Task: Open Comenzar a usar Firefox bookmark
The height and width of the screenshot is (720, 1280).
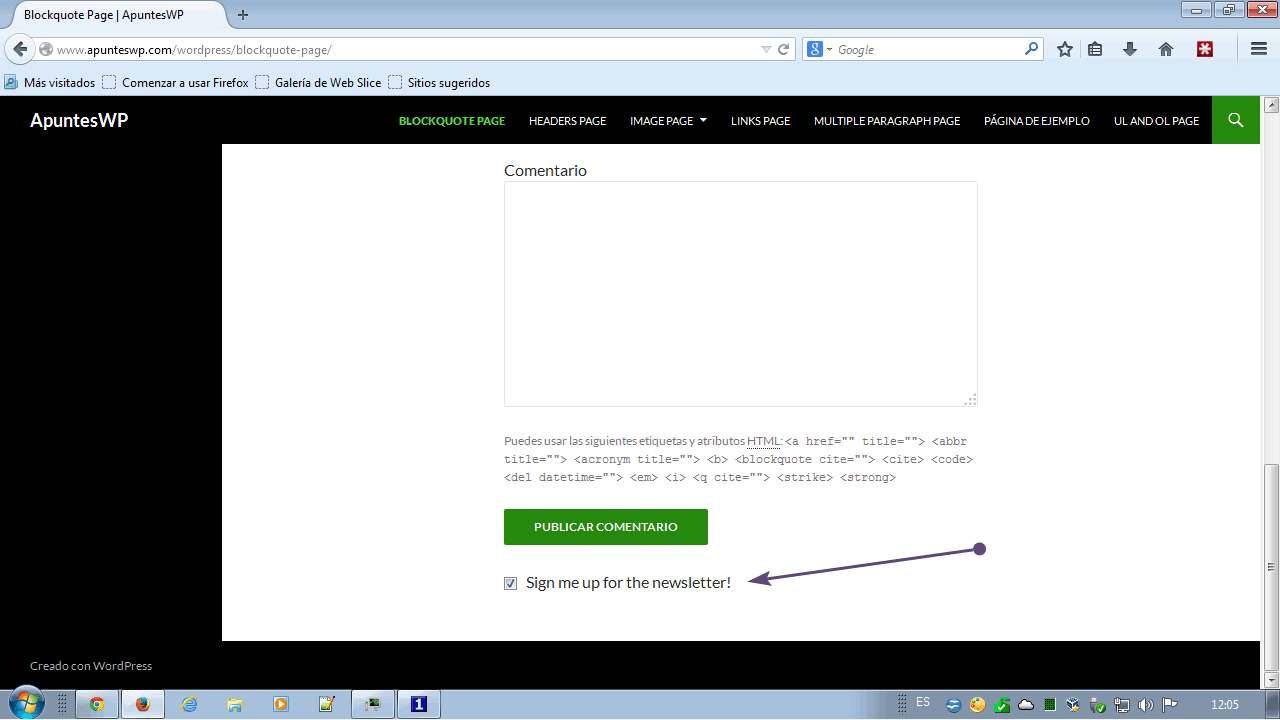Action: tap(176, 83)
